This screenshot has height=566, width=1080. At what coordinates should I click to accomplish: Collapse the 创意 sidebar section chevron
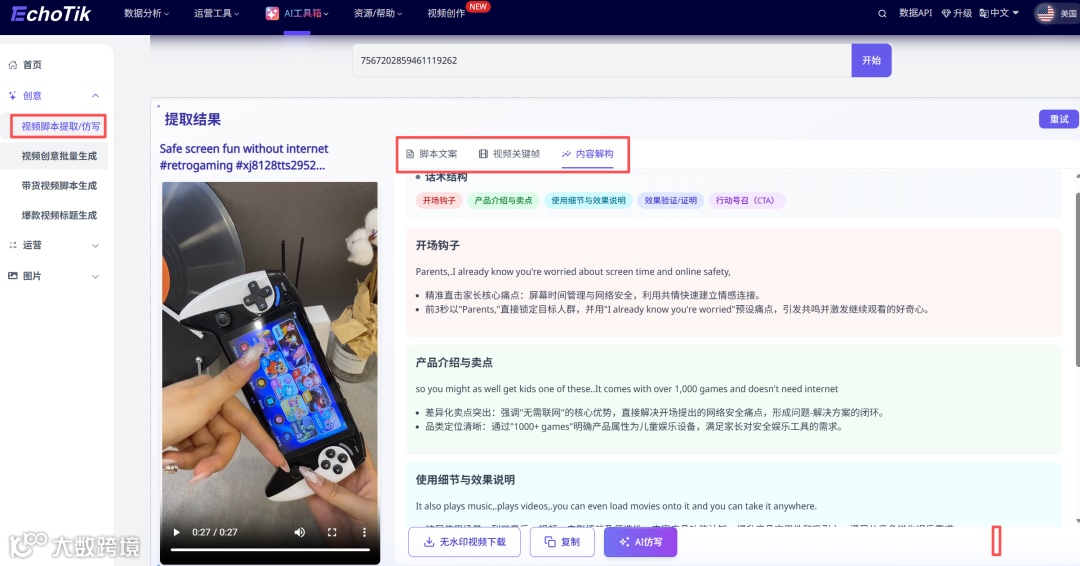96,96
